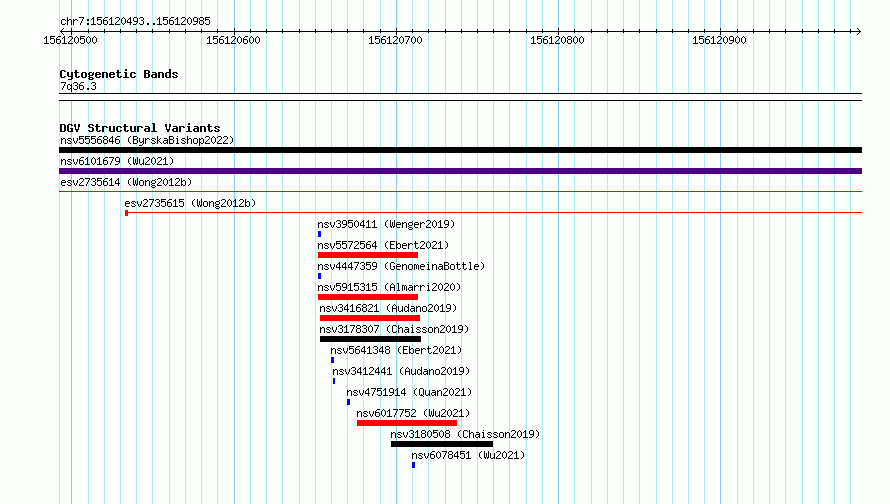Click the right arrow at ruler end

click(x=858, y=31)
